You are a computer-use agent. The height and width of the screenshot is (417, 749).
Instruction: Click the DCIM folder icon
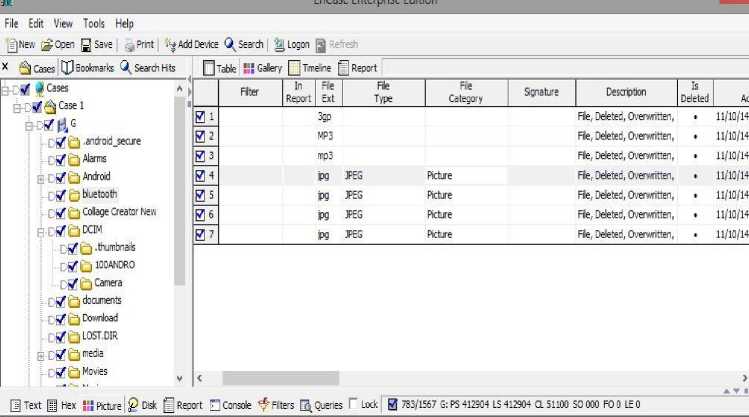[x=74, y=231]
